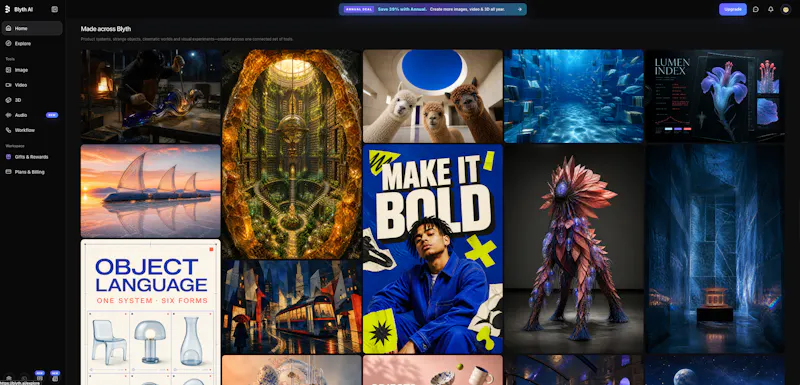800x385 pixels.
Task: Open the pink mug and bowl image
Action: click(433, 370)
